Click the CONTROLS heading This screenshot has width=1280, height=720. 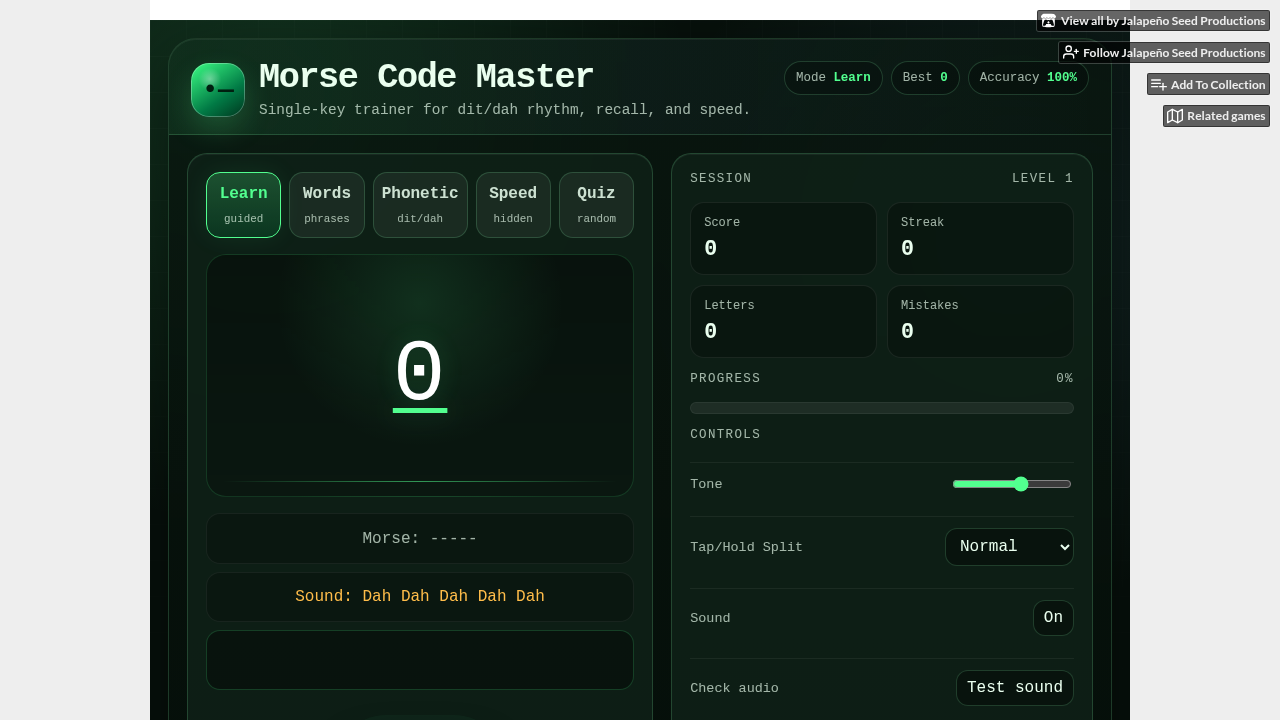(x=725, y=435)
